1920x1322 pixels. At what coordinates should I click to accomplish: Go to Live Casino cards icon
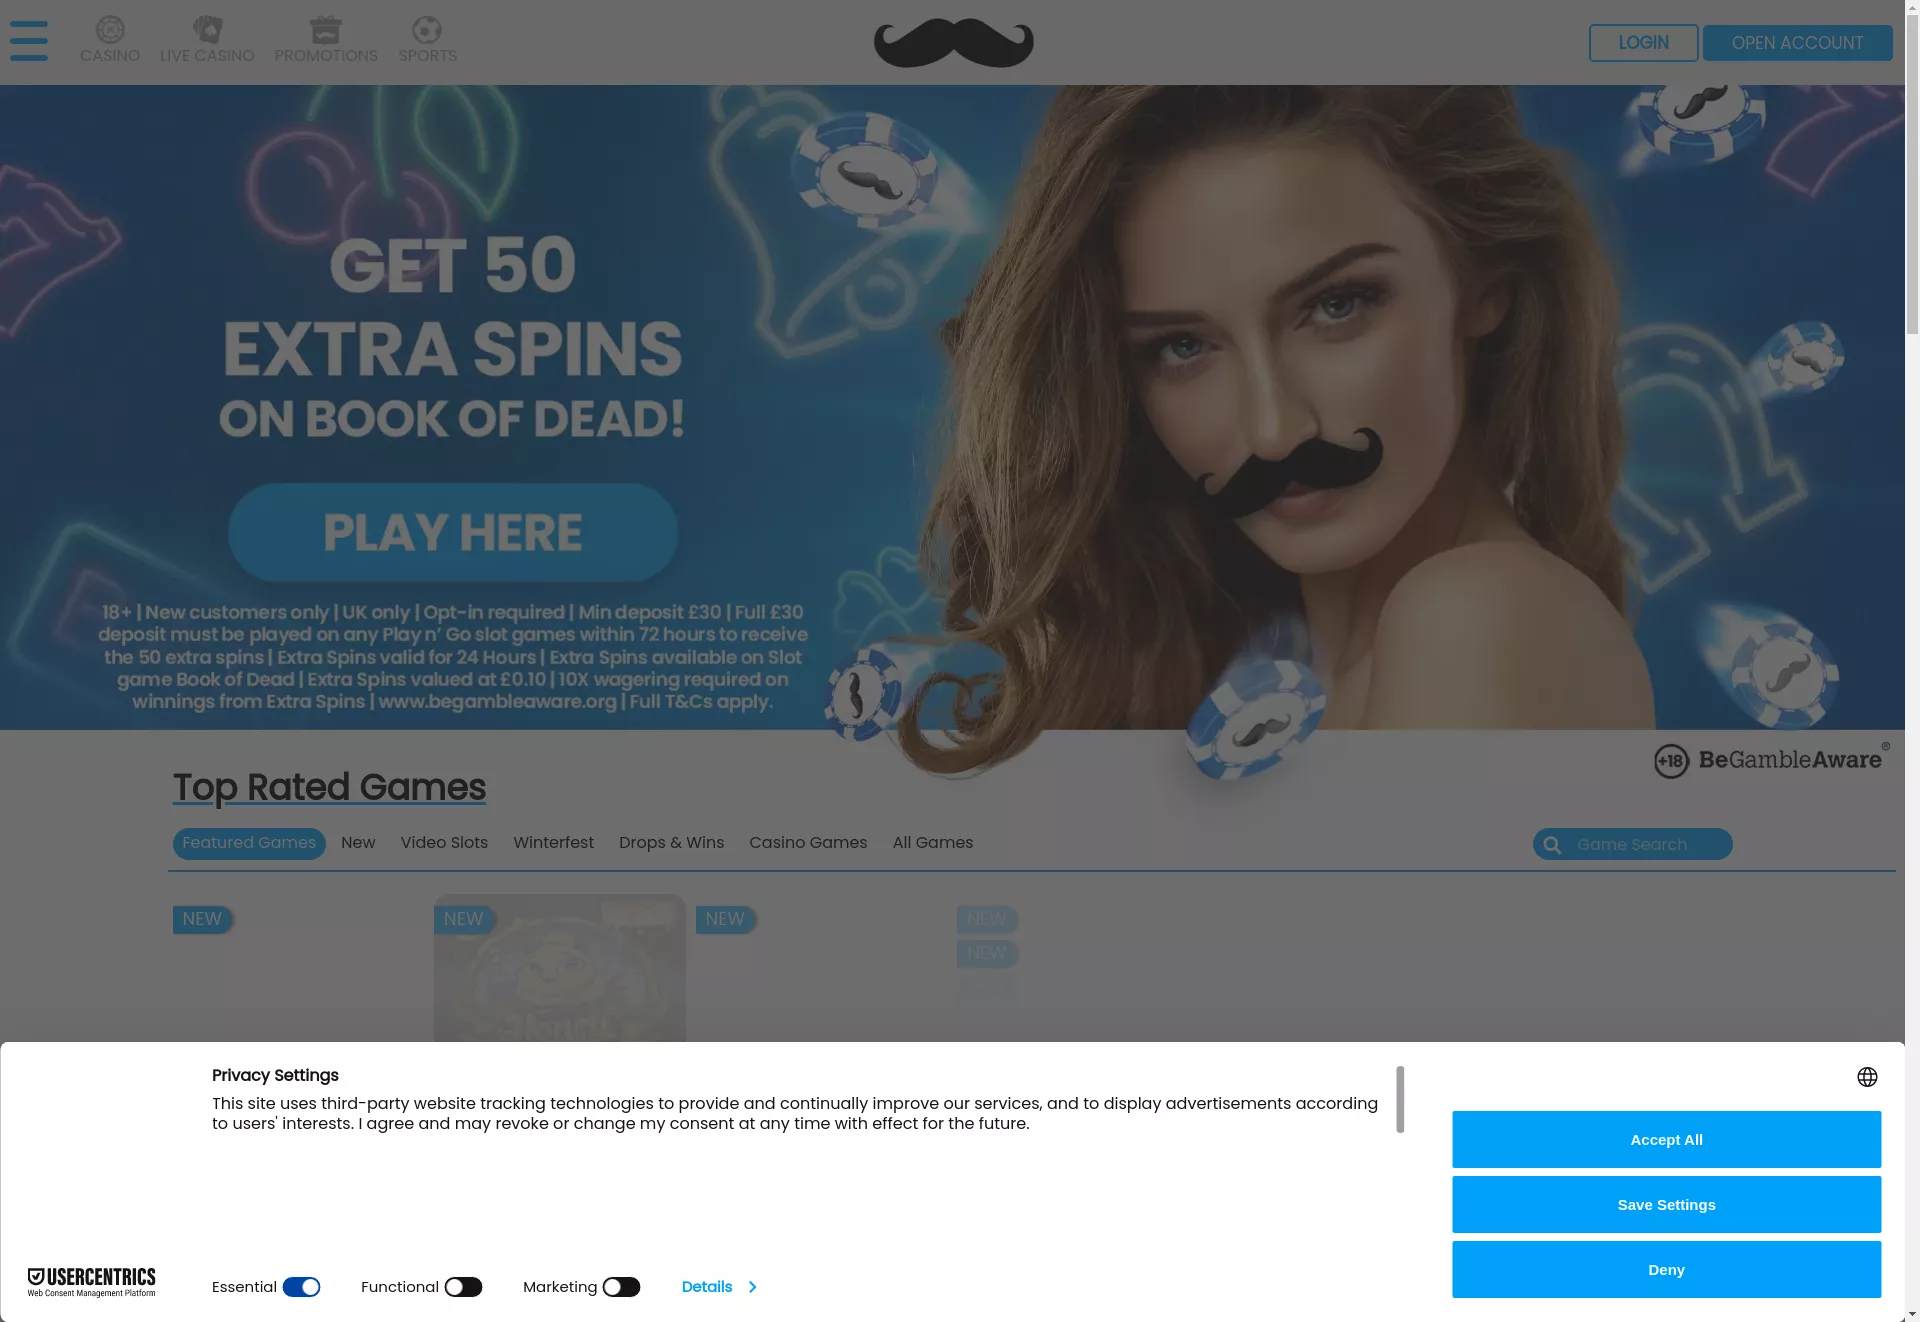tap(207, 30)
